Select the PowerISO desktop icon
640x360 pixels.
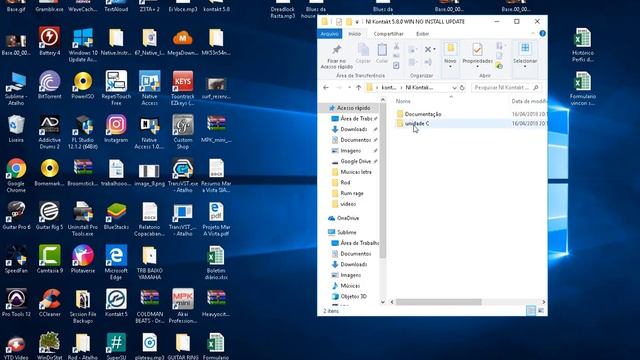[83, 85]
